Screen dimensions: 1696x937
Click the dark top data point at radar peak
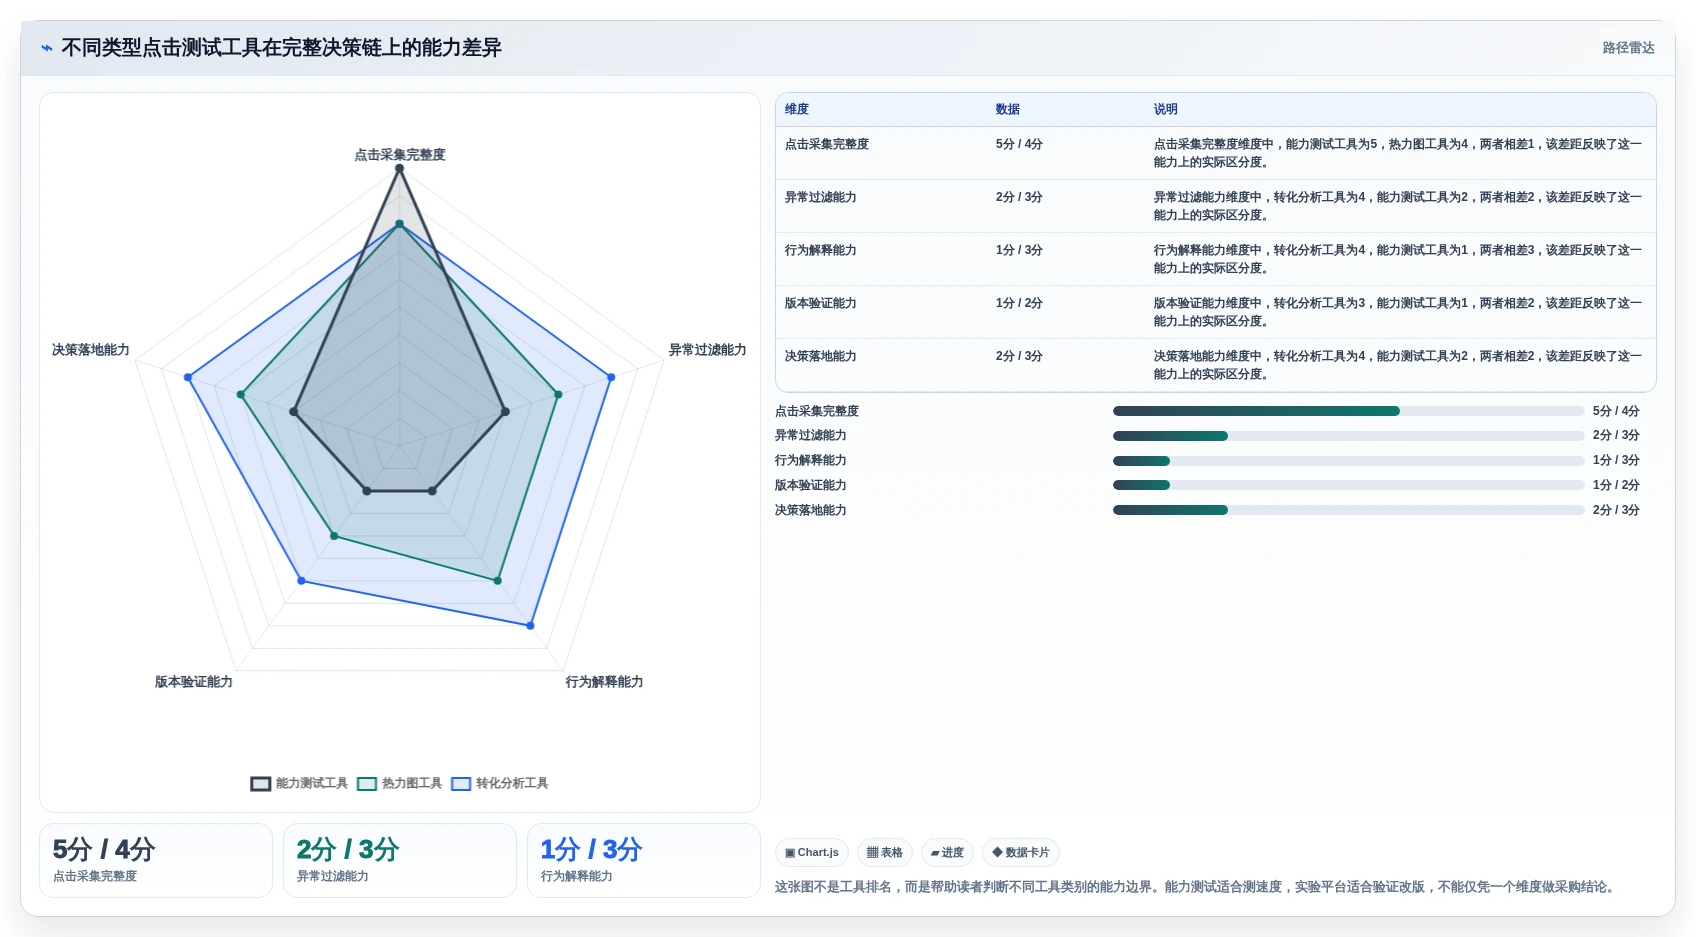[x=400, y=168]
